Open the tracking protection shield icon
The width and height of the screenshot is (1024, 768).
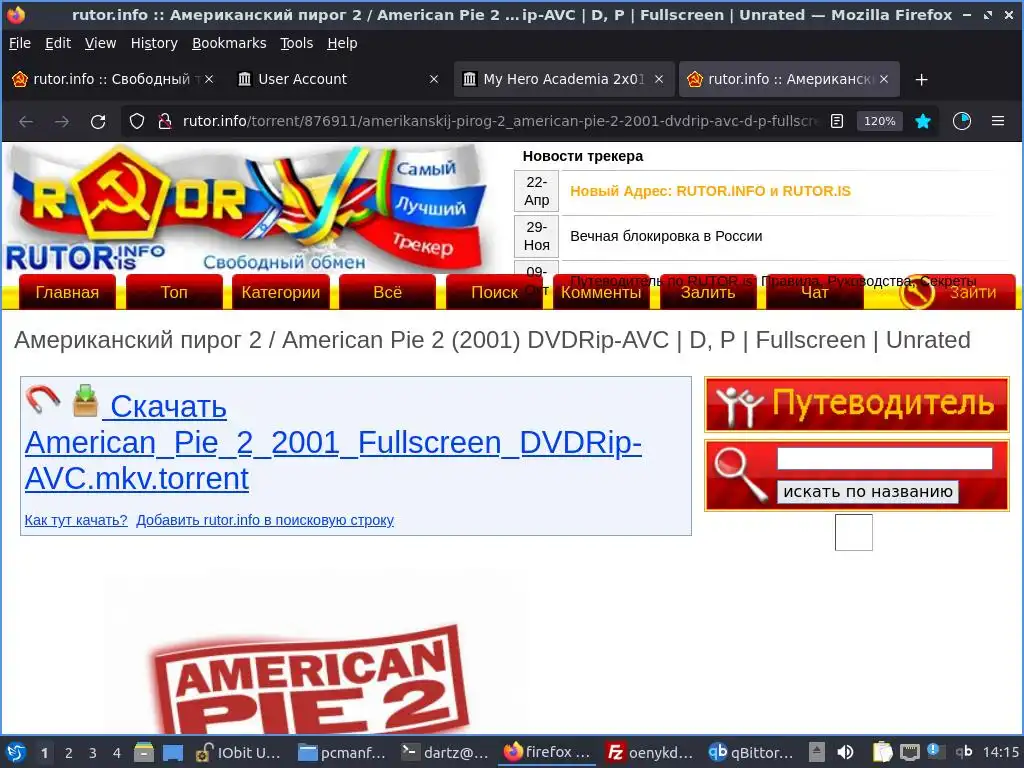136,121
